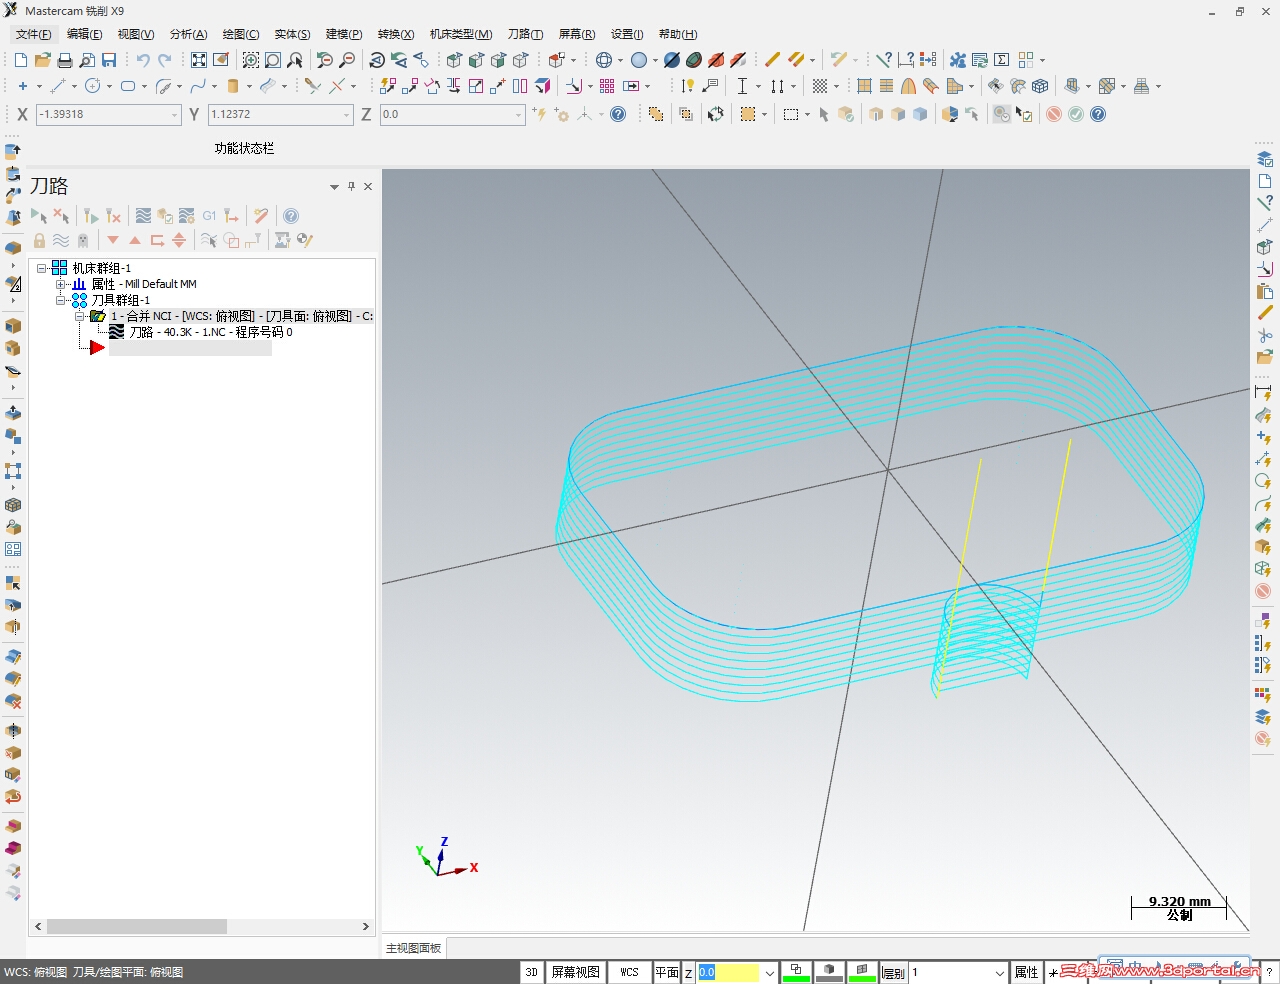
Task: Open the 绘图(C) menu
Action: (240, 34)
